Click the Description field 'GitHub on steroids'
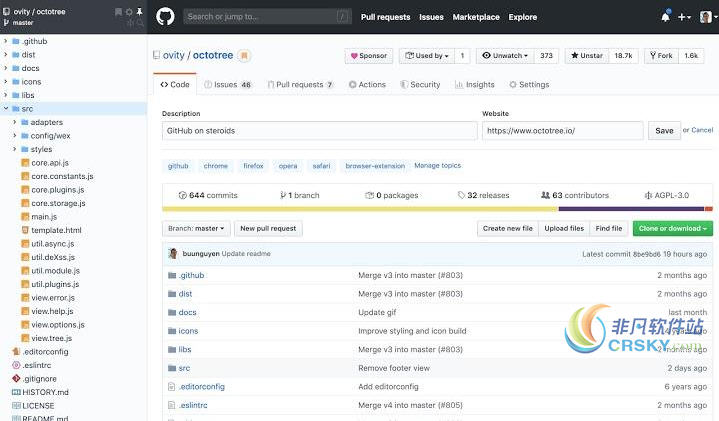The width and height of the screenshot is (719, 421). click(x=319, y=131)
